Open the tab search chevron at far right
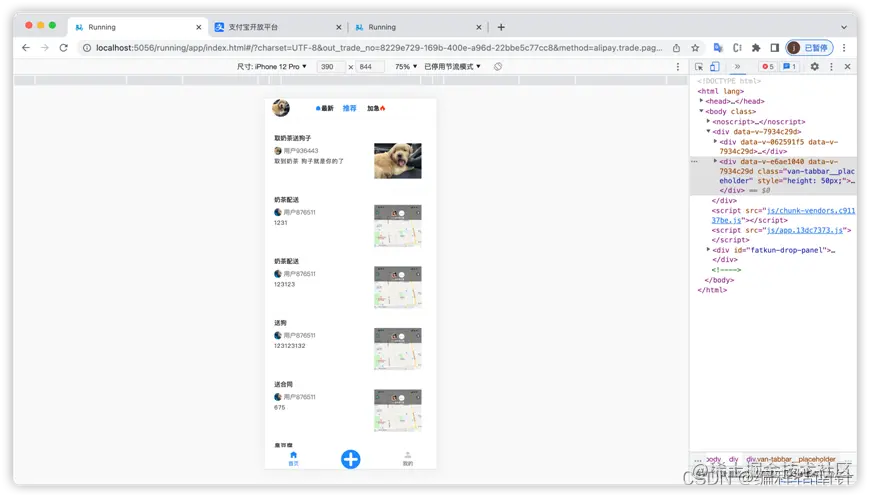Image resolution: width=869 pixels, height=497 pixels. coord(844,27)
